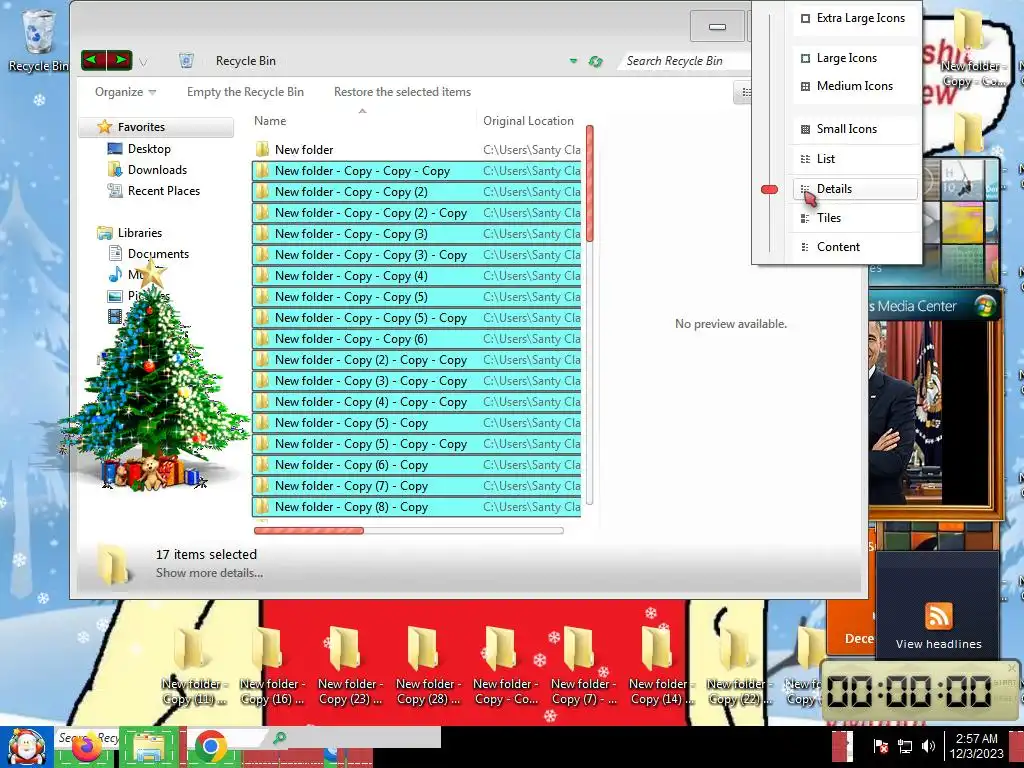Click the Santa Start button

26,746
